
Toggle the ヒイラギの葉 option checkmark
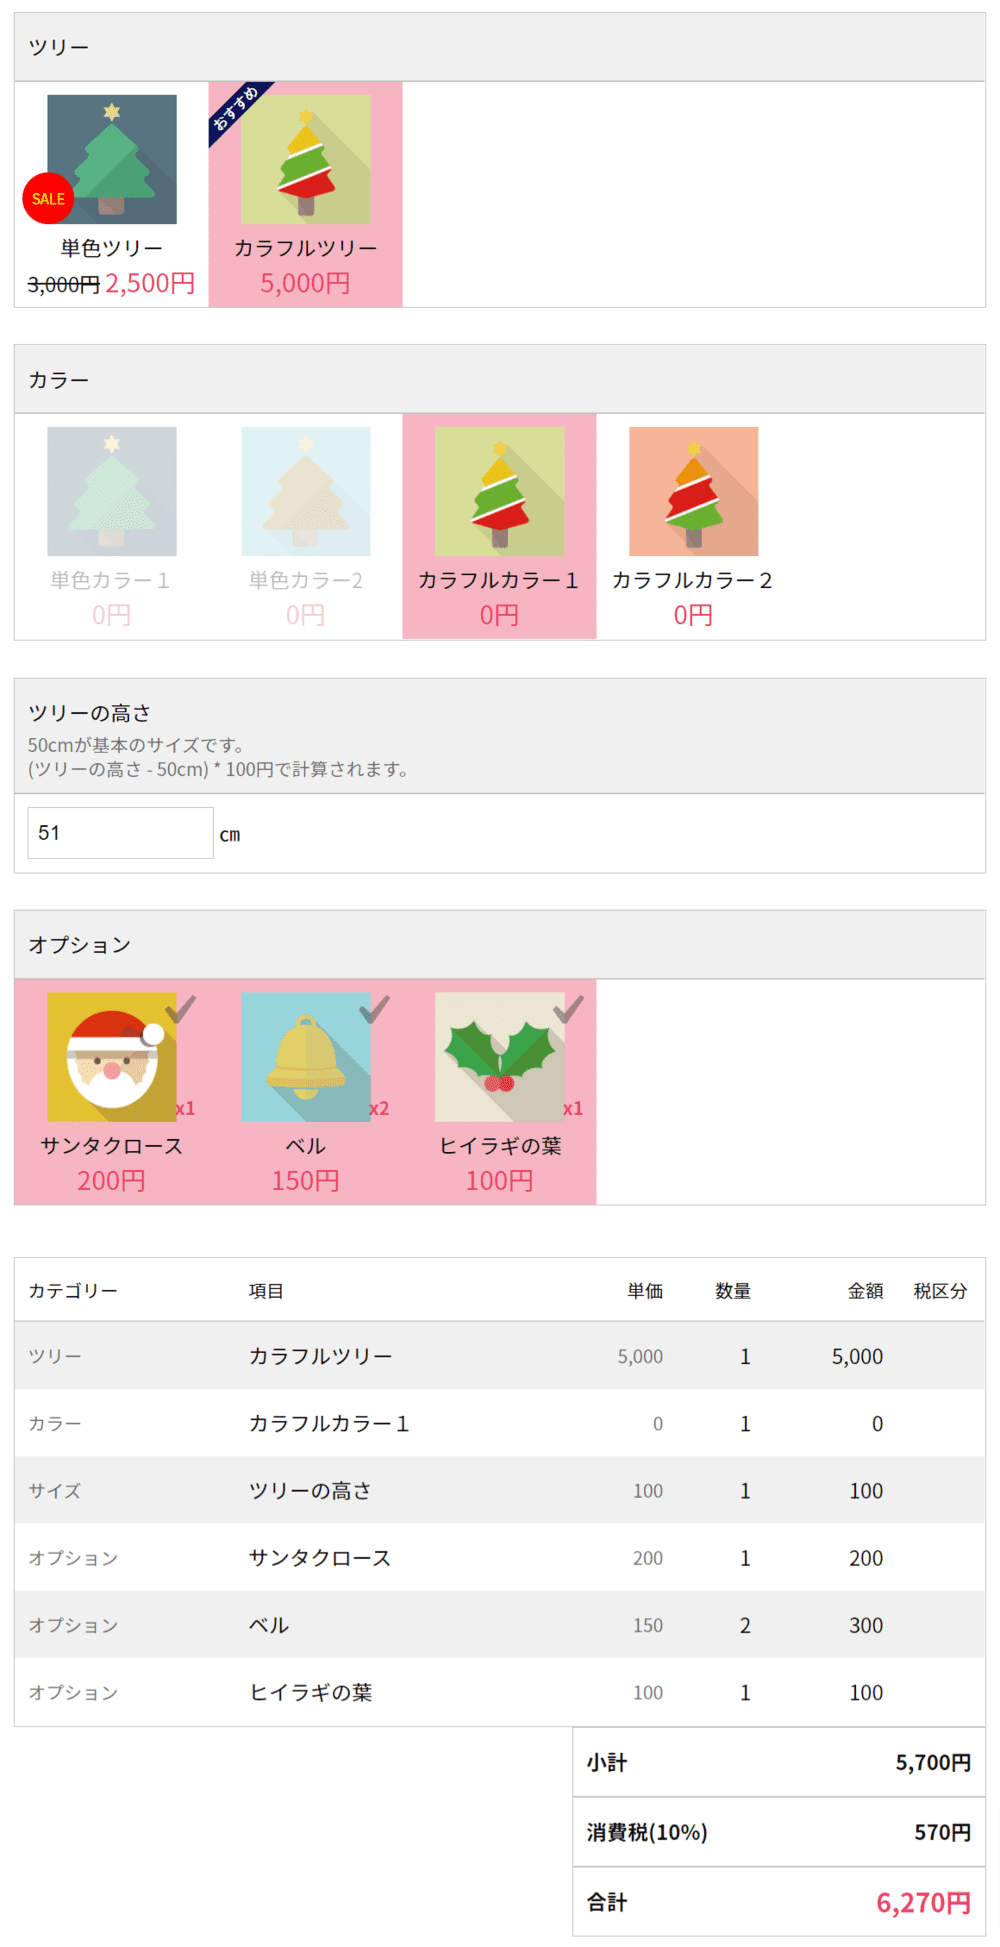tap(568, 1009)
